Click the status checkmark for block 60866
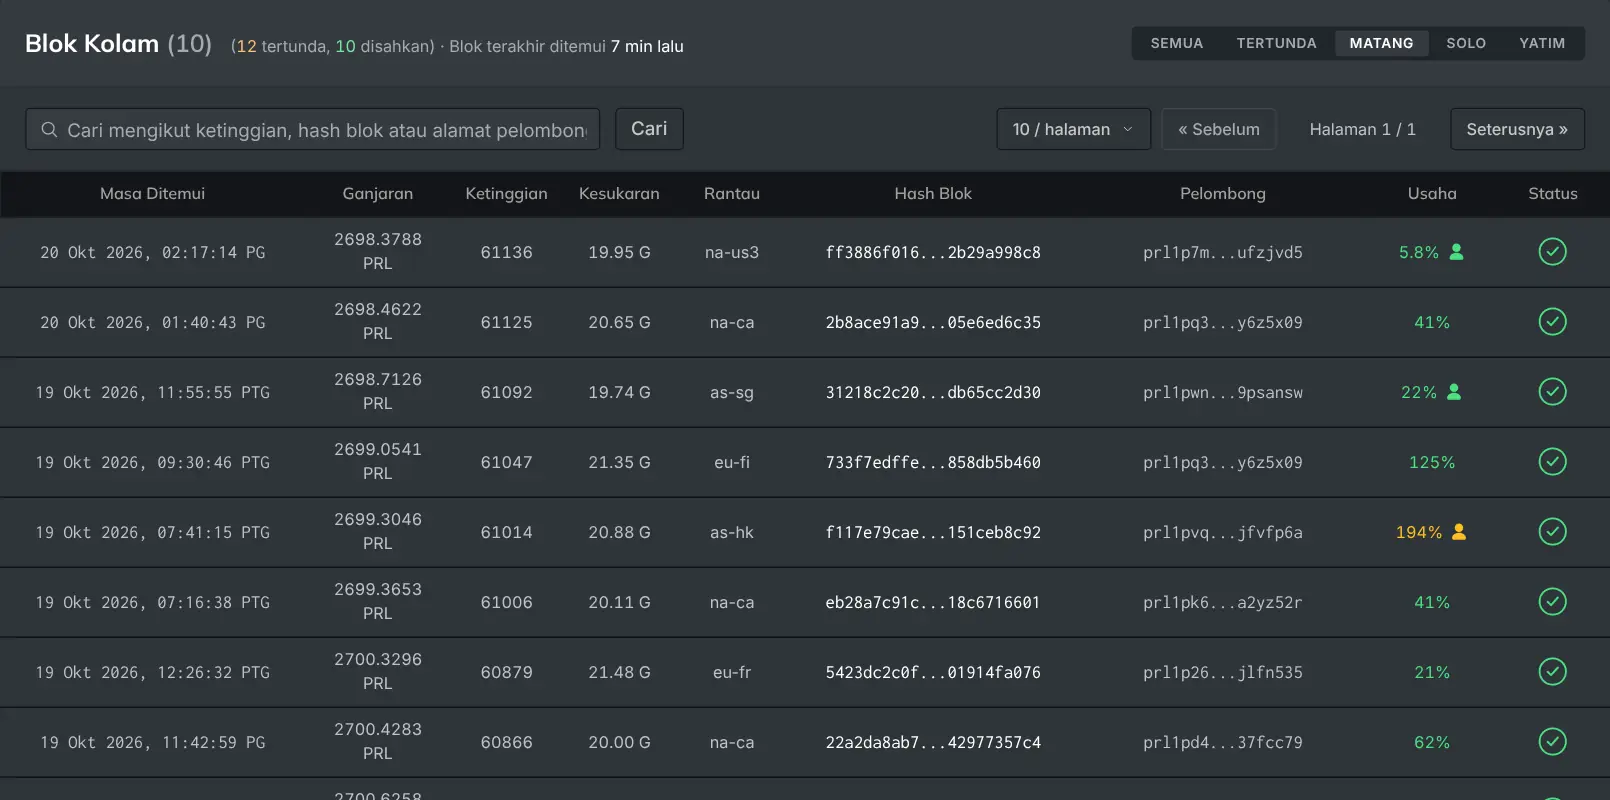Screen dimensions: 1610x800 coord(1552,742)
